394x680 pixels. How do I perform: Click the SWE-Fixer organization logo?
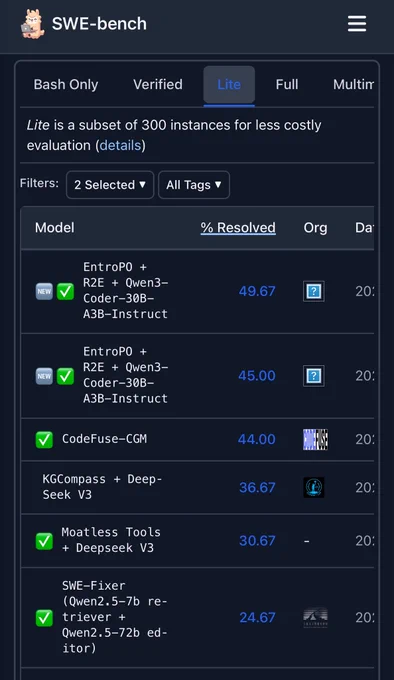(x=315, y=618)
